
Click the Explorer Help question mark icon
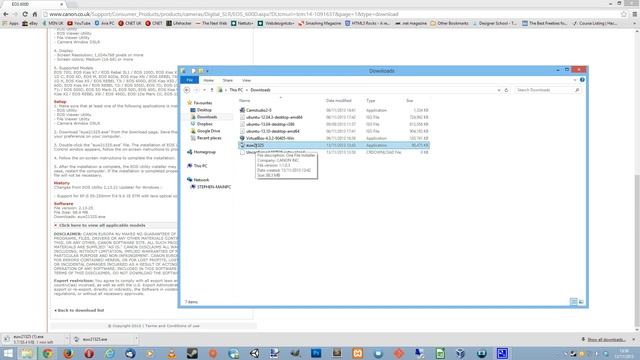coord(582,80)
